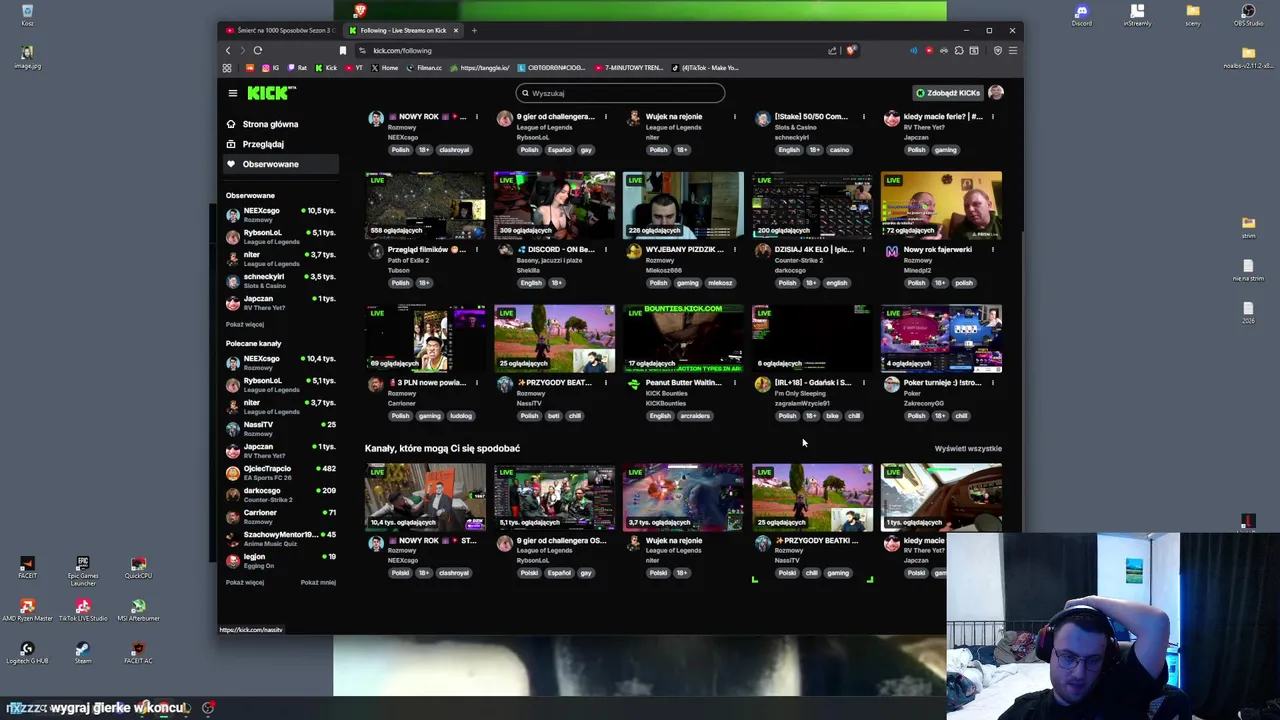Open options menu for Poker turnieje stream

click(992, 383)
